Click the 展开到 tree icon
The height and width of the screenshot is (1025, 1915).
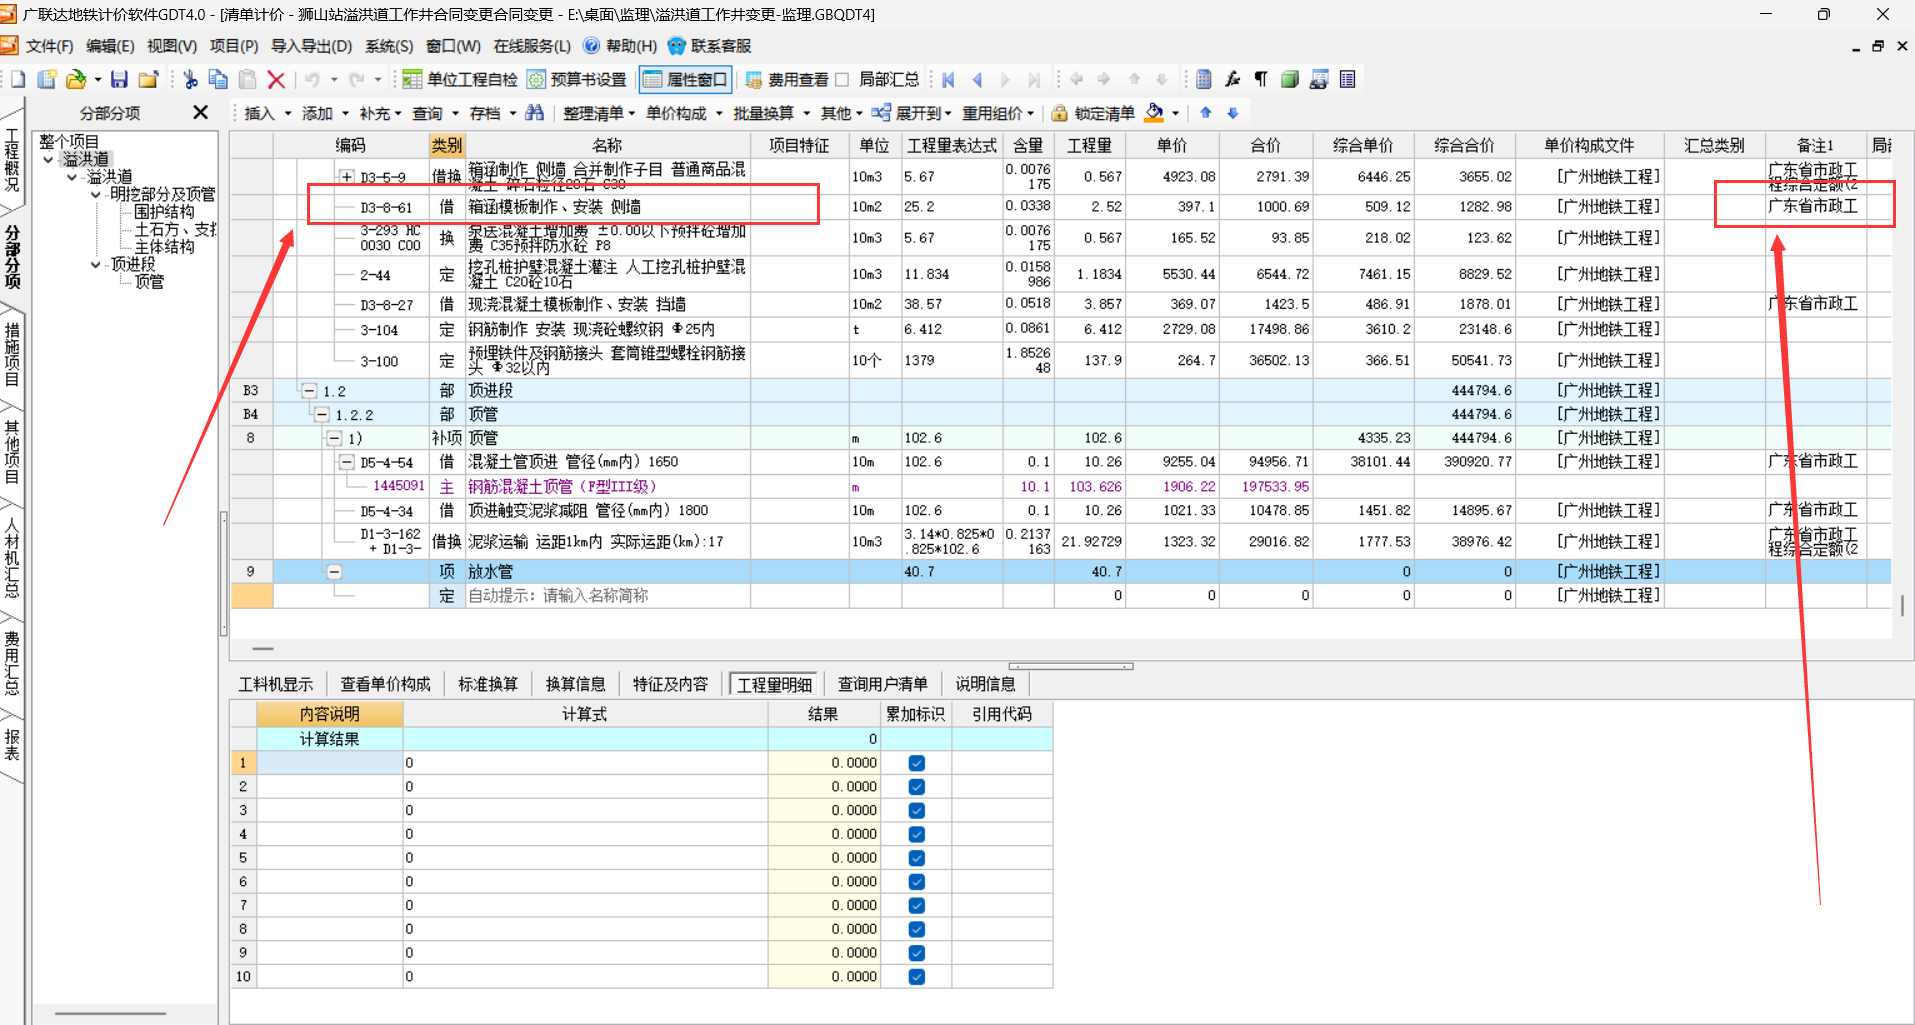click(881, 112)
